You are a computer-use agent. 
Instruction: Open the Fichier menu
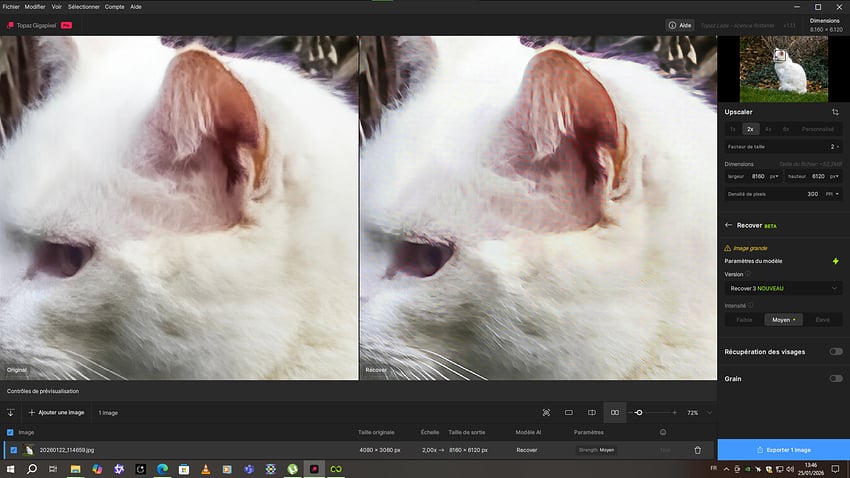click(11, 6)
